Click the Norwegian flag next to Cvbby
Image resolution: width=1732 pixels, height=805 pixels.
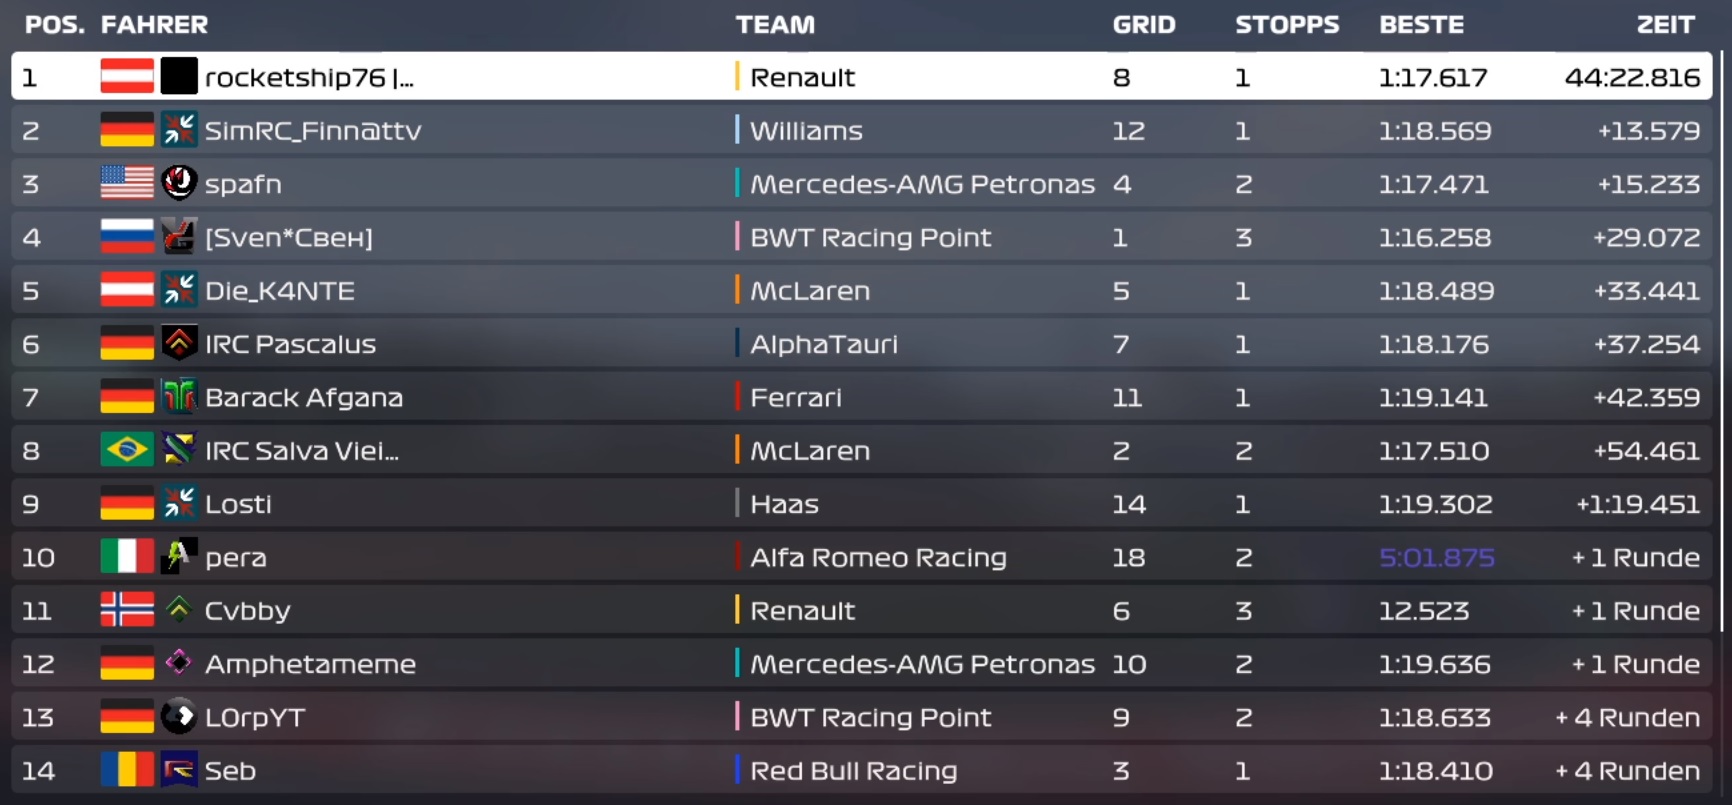tap(127, 610)
